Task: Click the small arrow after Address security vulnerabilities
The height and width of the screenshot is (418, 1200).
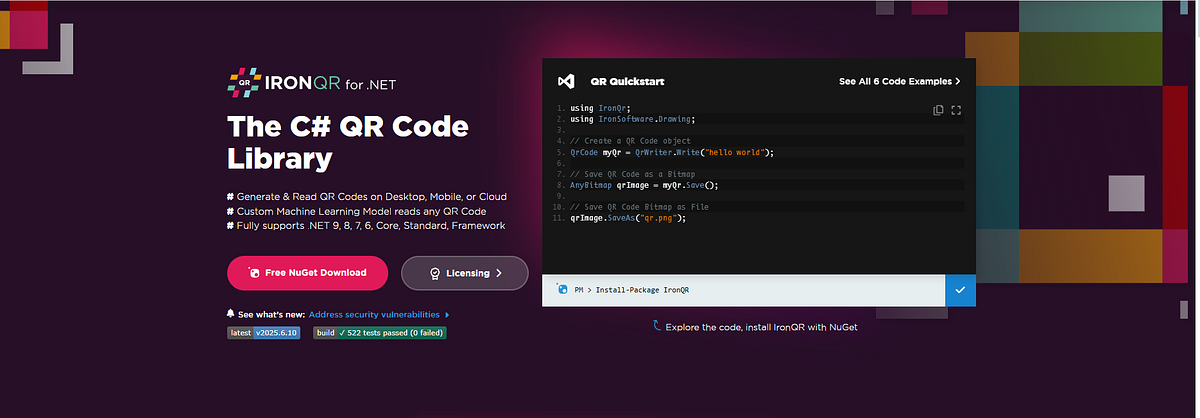Action: 447,314
